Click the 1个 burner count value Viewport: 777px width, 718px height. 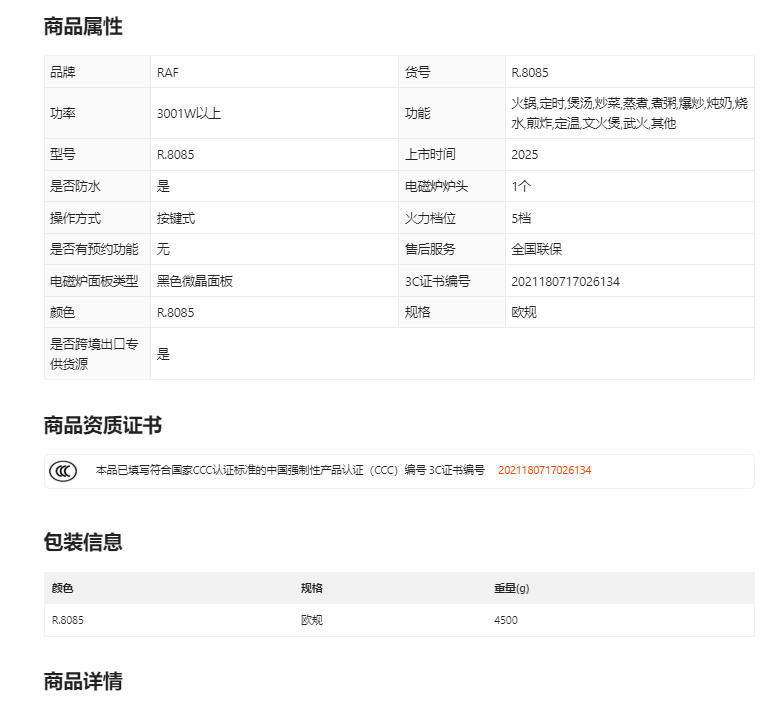[521, 186]
